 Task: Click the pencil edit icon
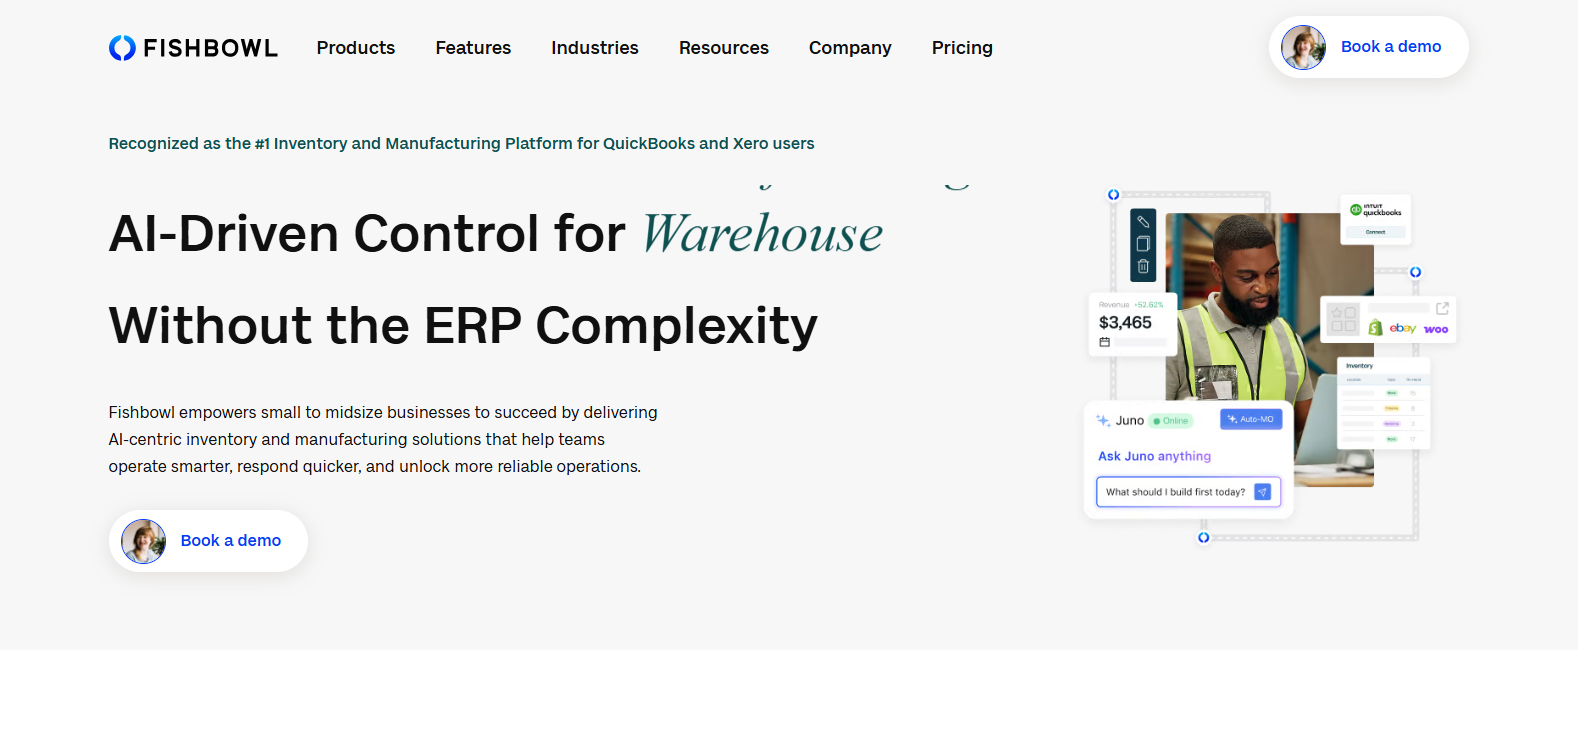(1143, 222)
